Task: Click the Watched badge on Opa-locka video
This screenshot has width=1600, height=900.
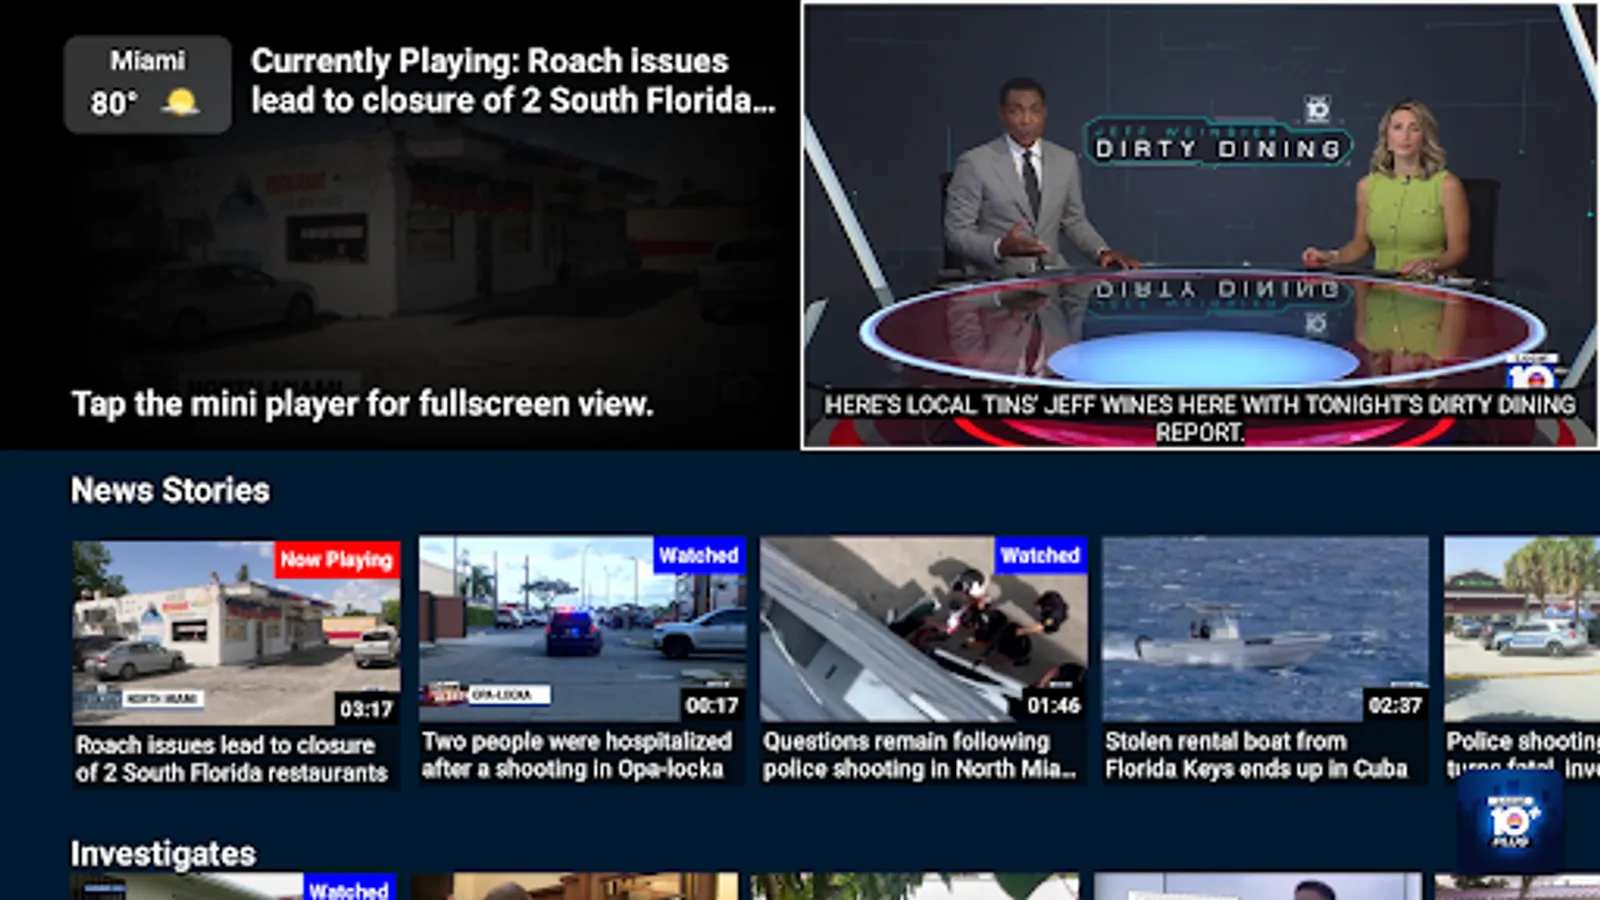Action: (698, 556)
